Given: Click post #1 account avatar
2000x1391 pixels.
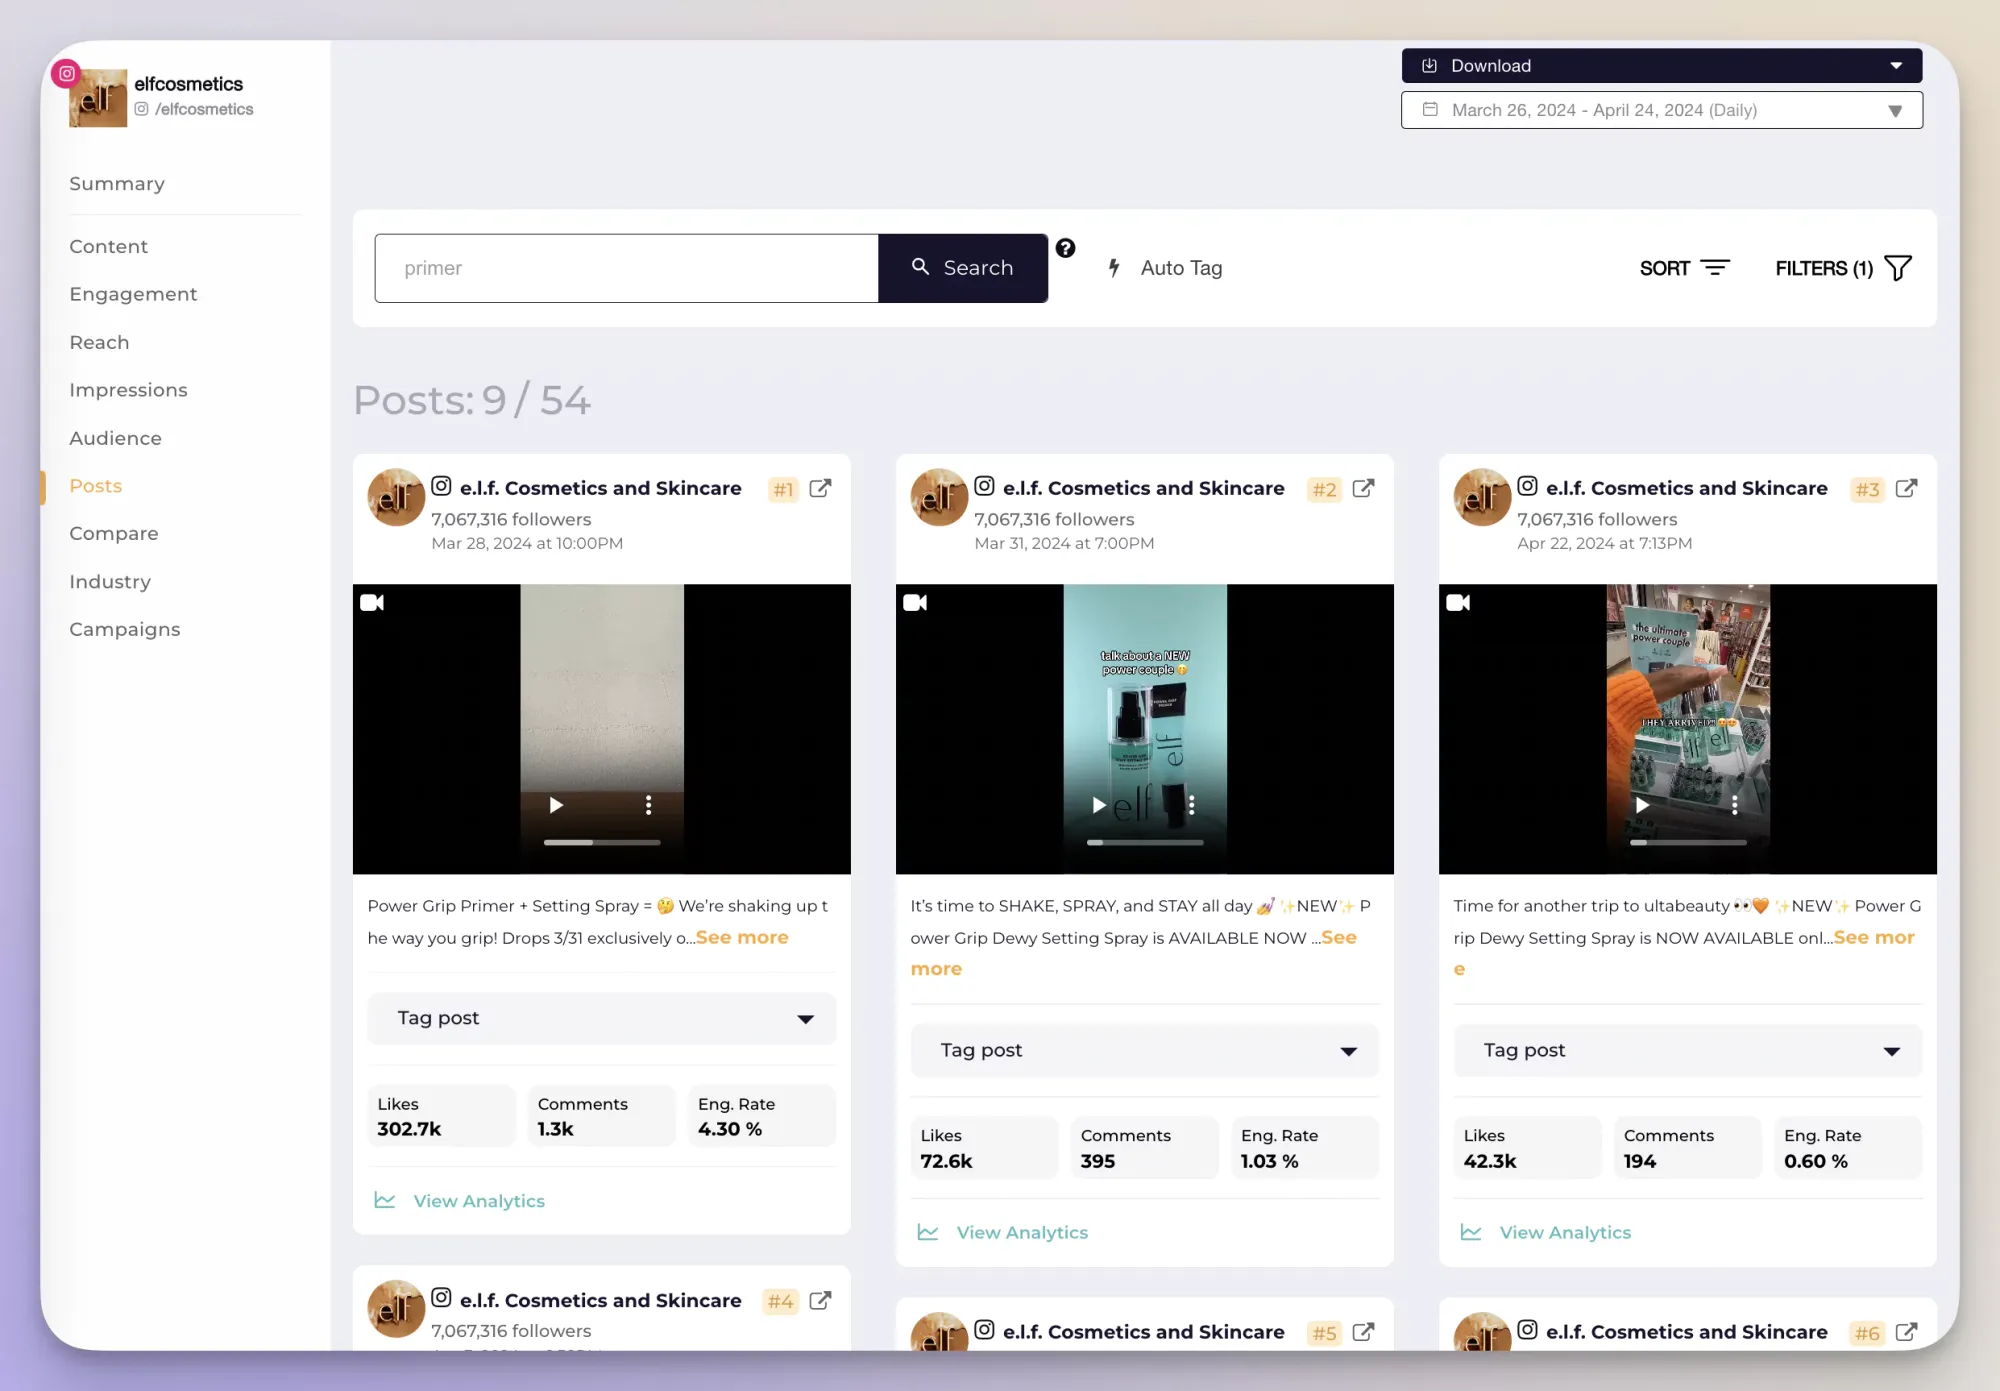Looking at the screenshot, I should point(396,497).
